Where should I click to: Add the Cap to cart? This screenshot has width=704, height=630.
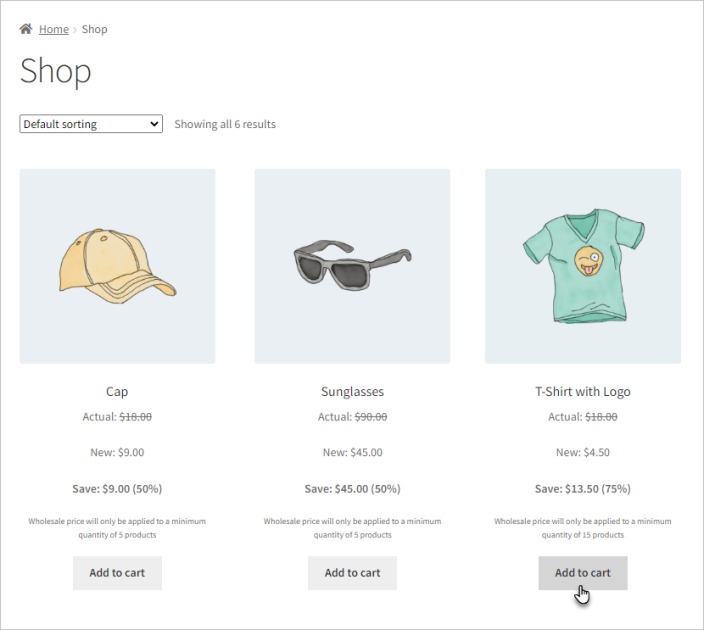tap(117, 573)
